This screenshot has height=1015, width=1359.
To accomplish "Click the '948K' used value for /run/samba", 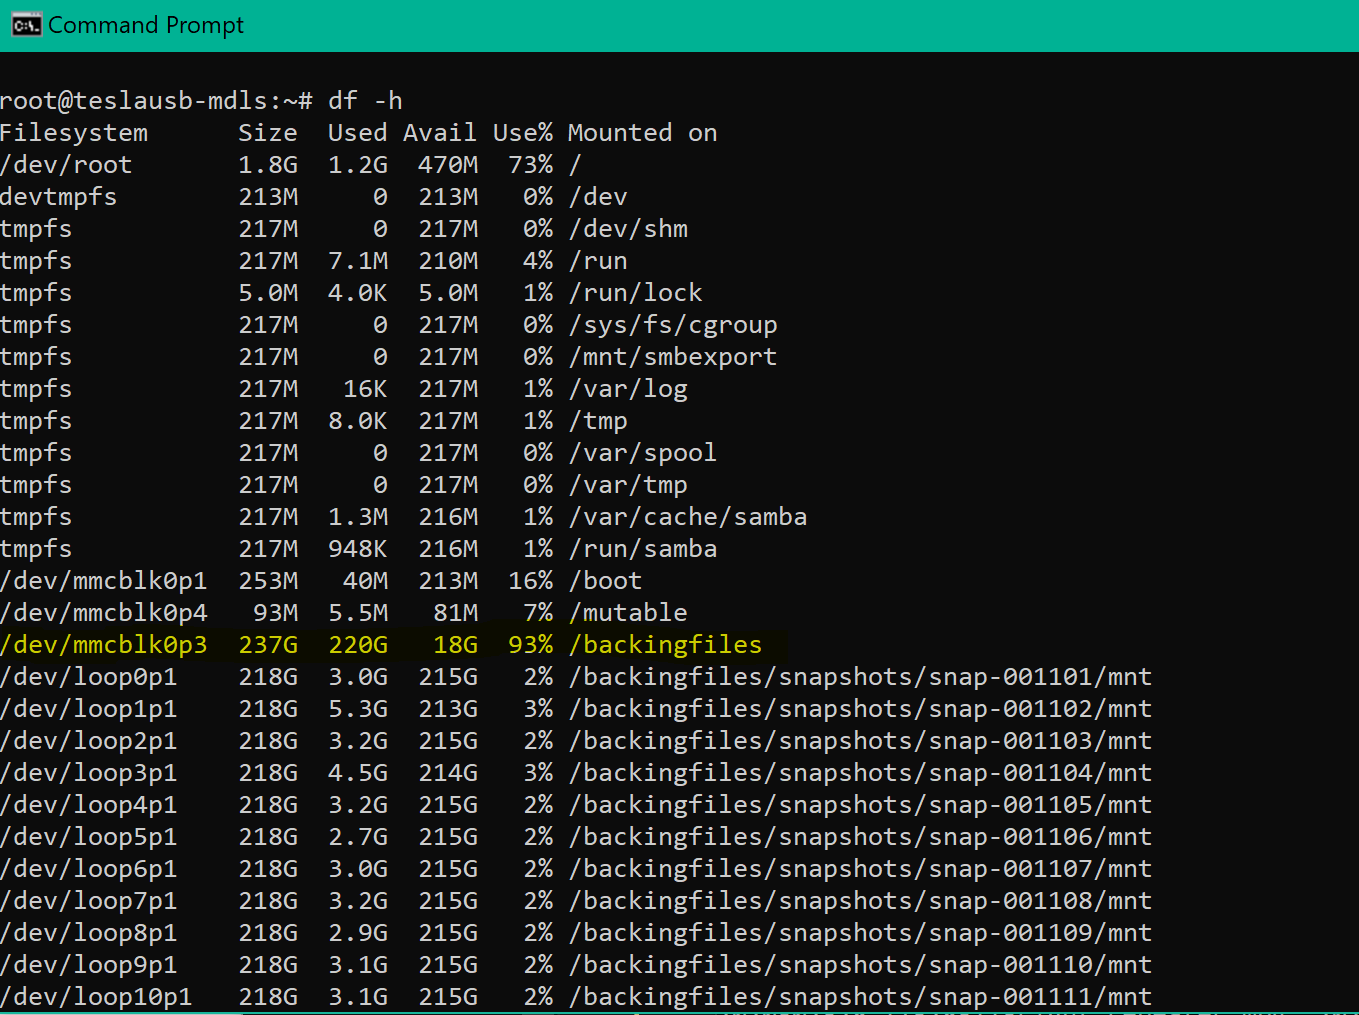I will tap(358, 549).
